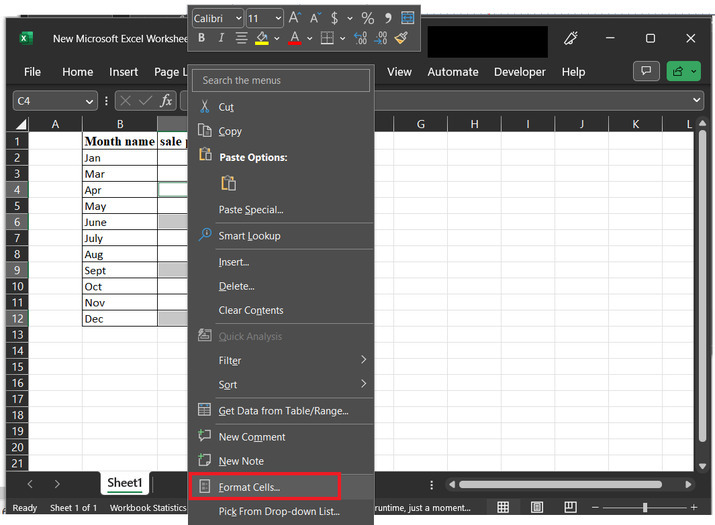
Task: Click the Insert Function fx icon
Action: click(x=167, y=101)
